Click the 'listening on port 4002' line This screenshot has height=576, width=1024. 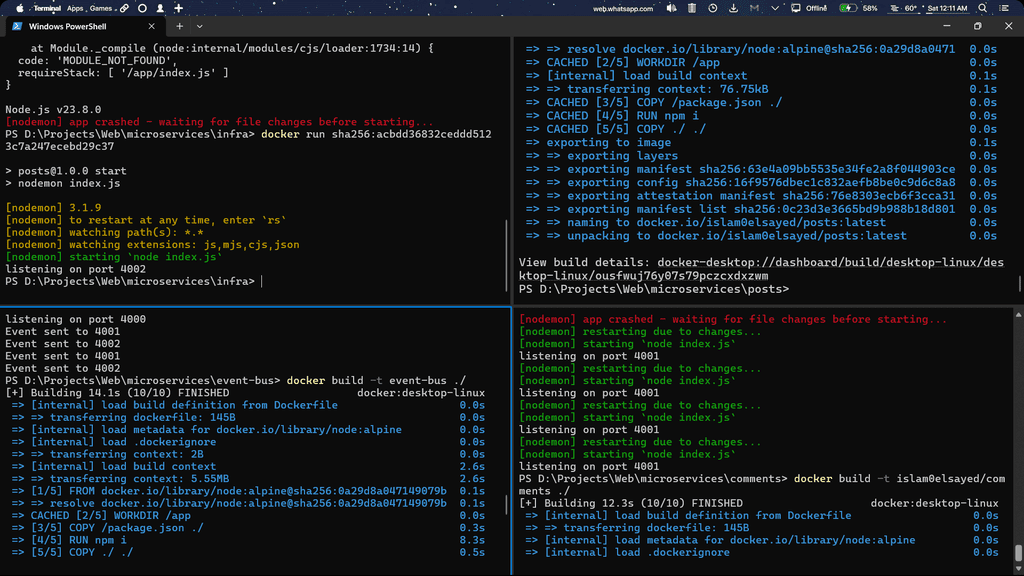76,269
